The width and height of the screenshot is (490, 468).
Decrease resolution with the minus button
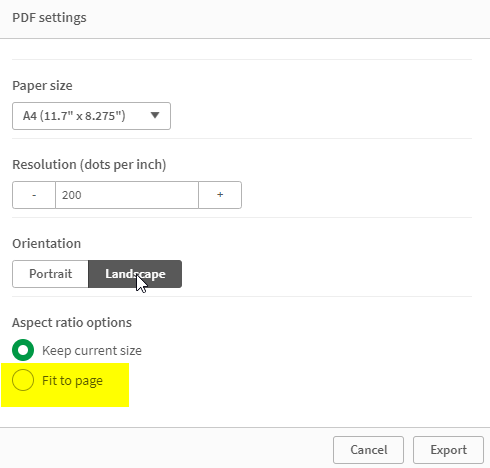pyautogui.click(x=34, y=195)
